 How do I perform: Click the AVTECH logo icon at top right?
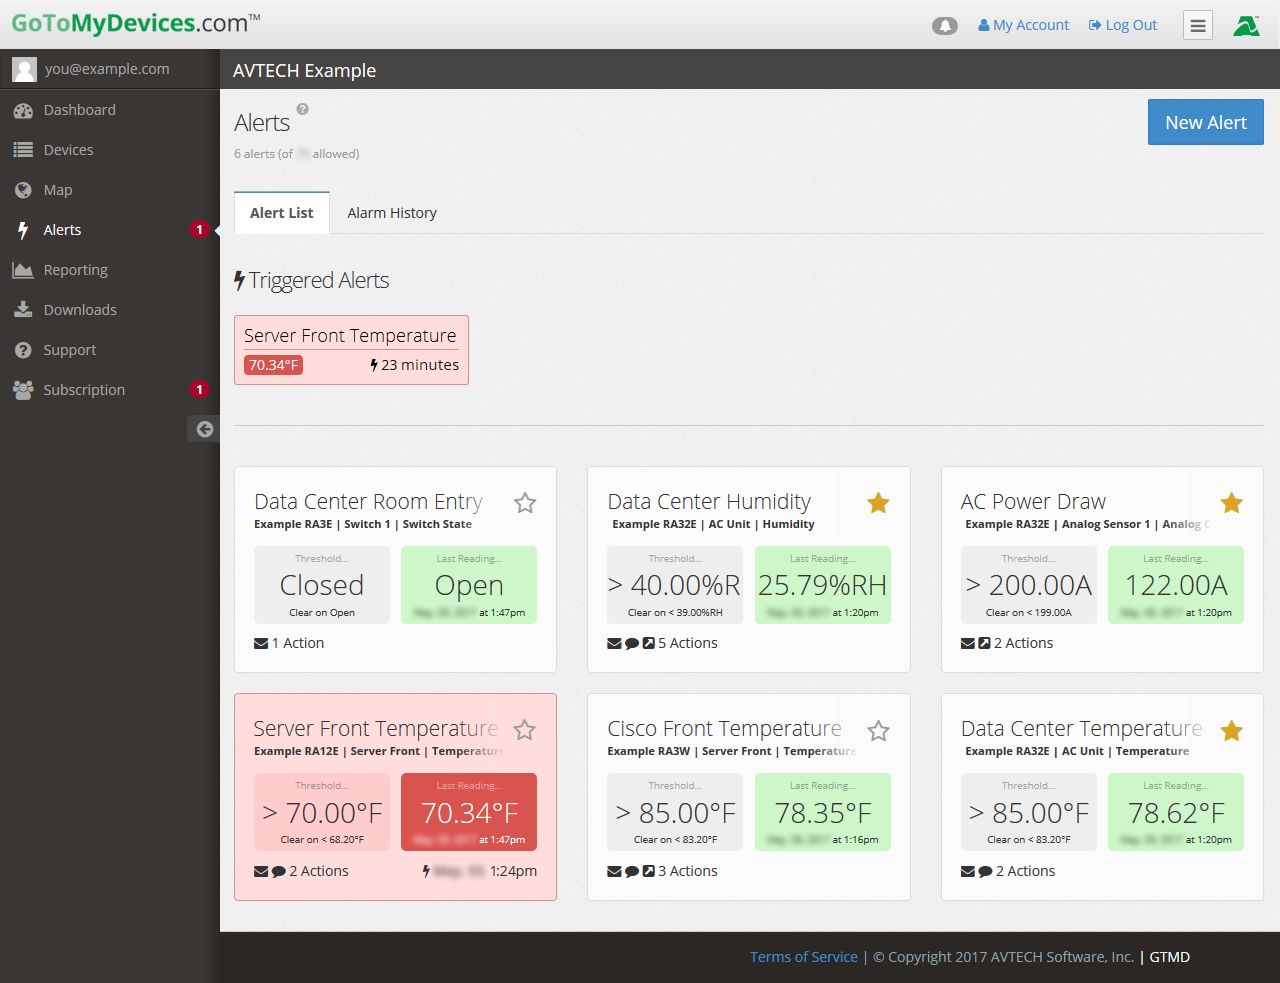coord(1246,26)
